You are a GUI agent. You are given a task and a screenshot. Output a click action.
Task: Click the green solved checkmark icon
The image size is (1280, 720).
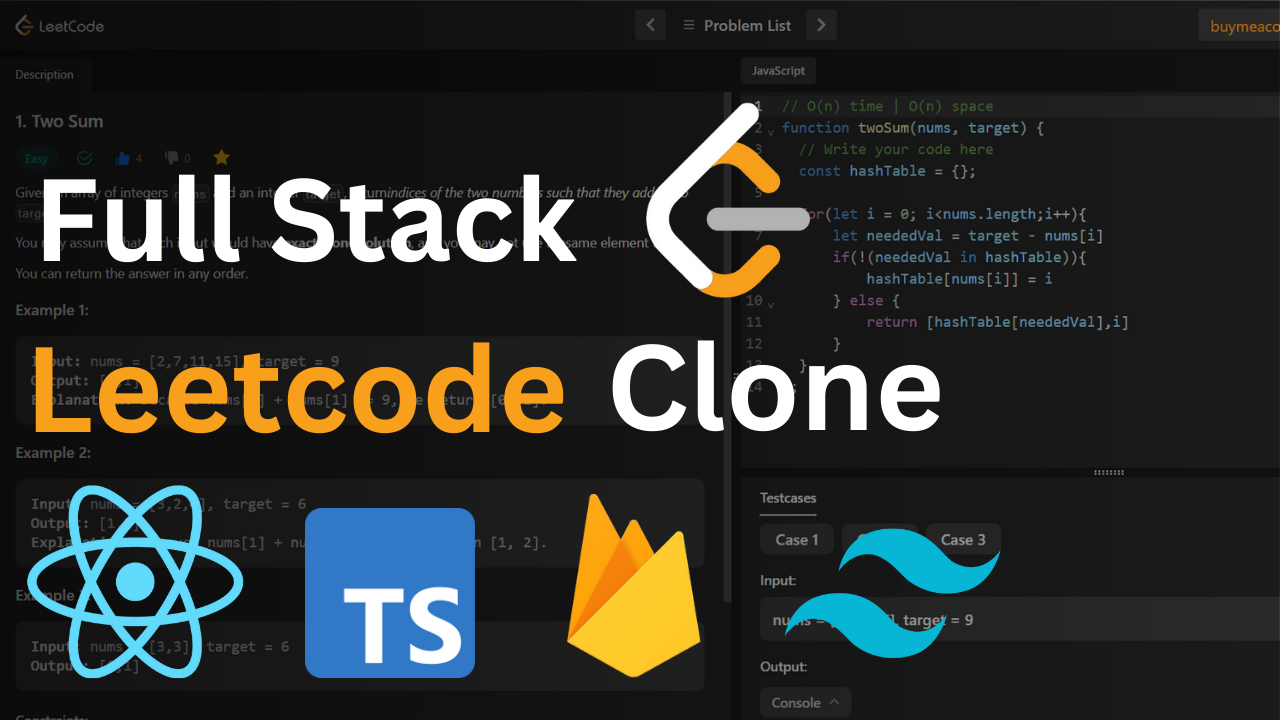(85, 158)
